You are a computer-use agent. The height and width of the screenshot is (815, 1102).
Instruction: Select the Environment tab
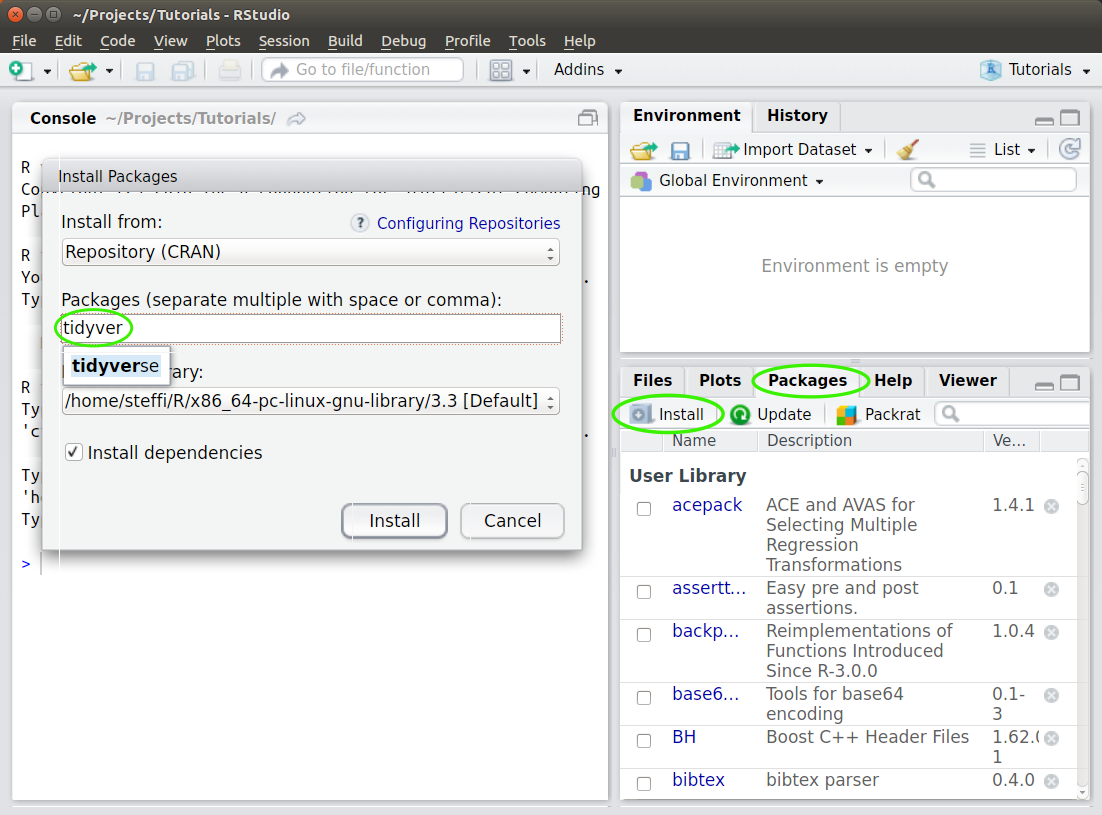click(687, 115)
